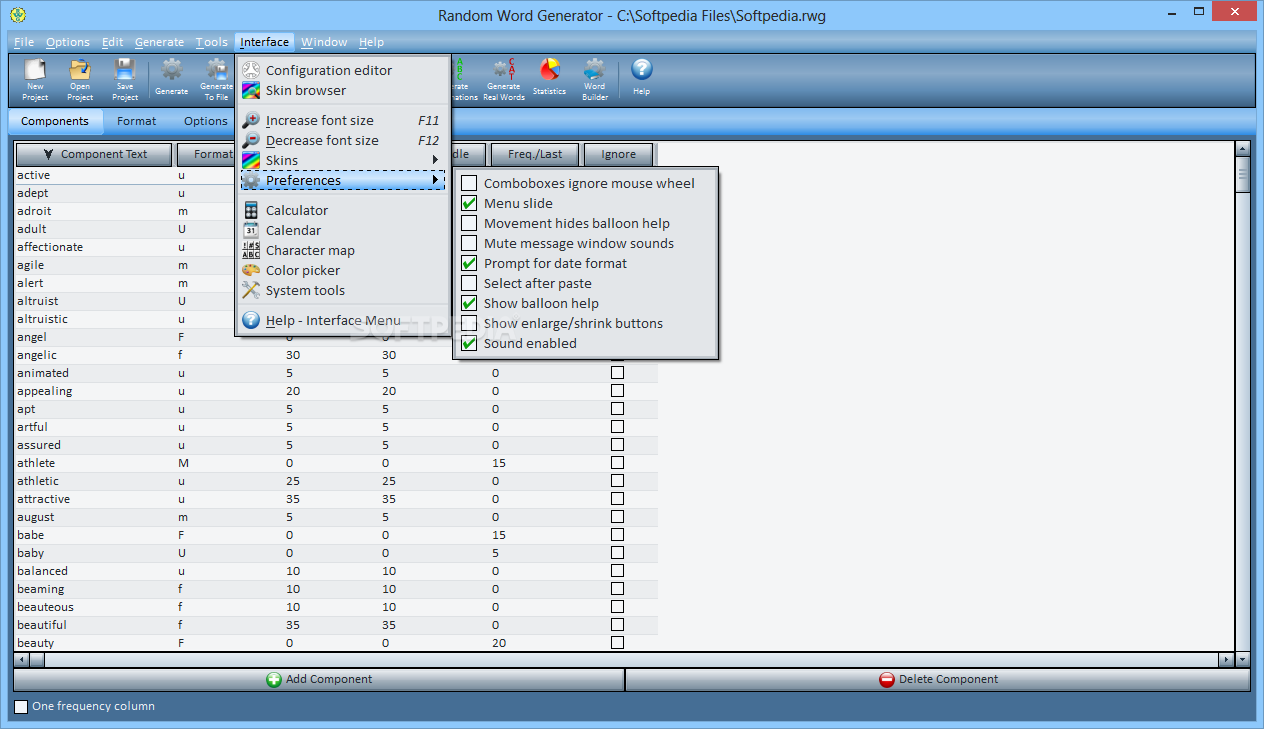Open the Calendar tool
Screen dimensions: 1264x729
(343, 230)
